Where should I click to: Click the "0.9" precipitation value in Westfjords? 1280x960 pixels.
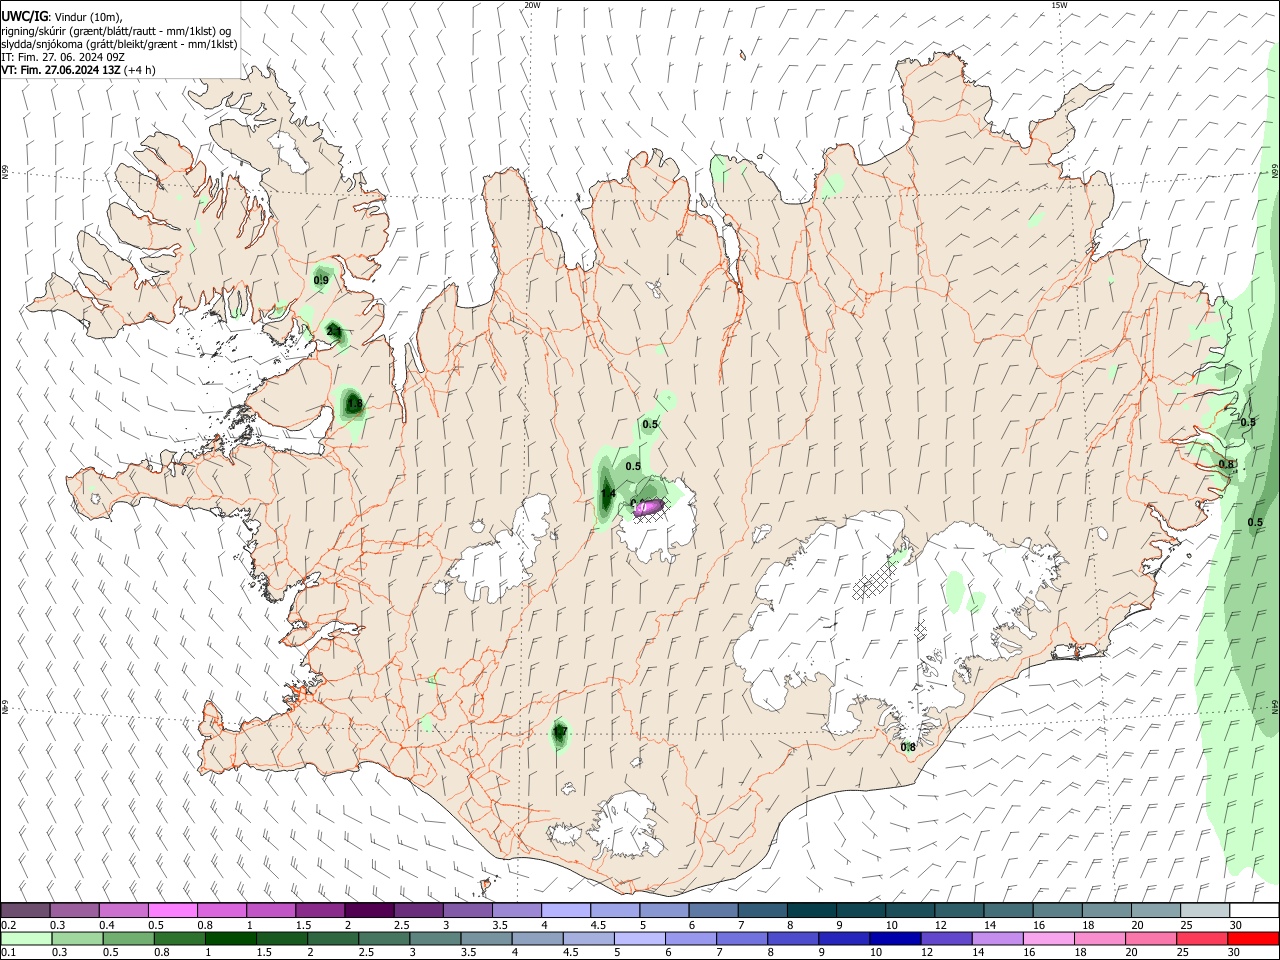coord(321,281)
